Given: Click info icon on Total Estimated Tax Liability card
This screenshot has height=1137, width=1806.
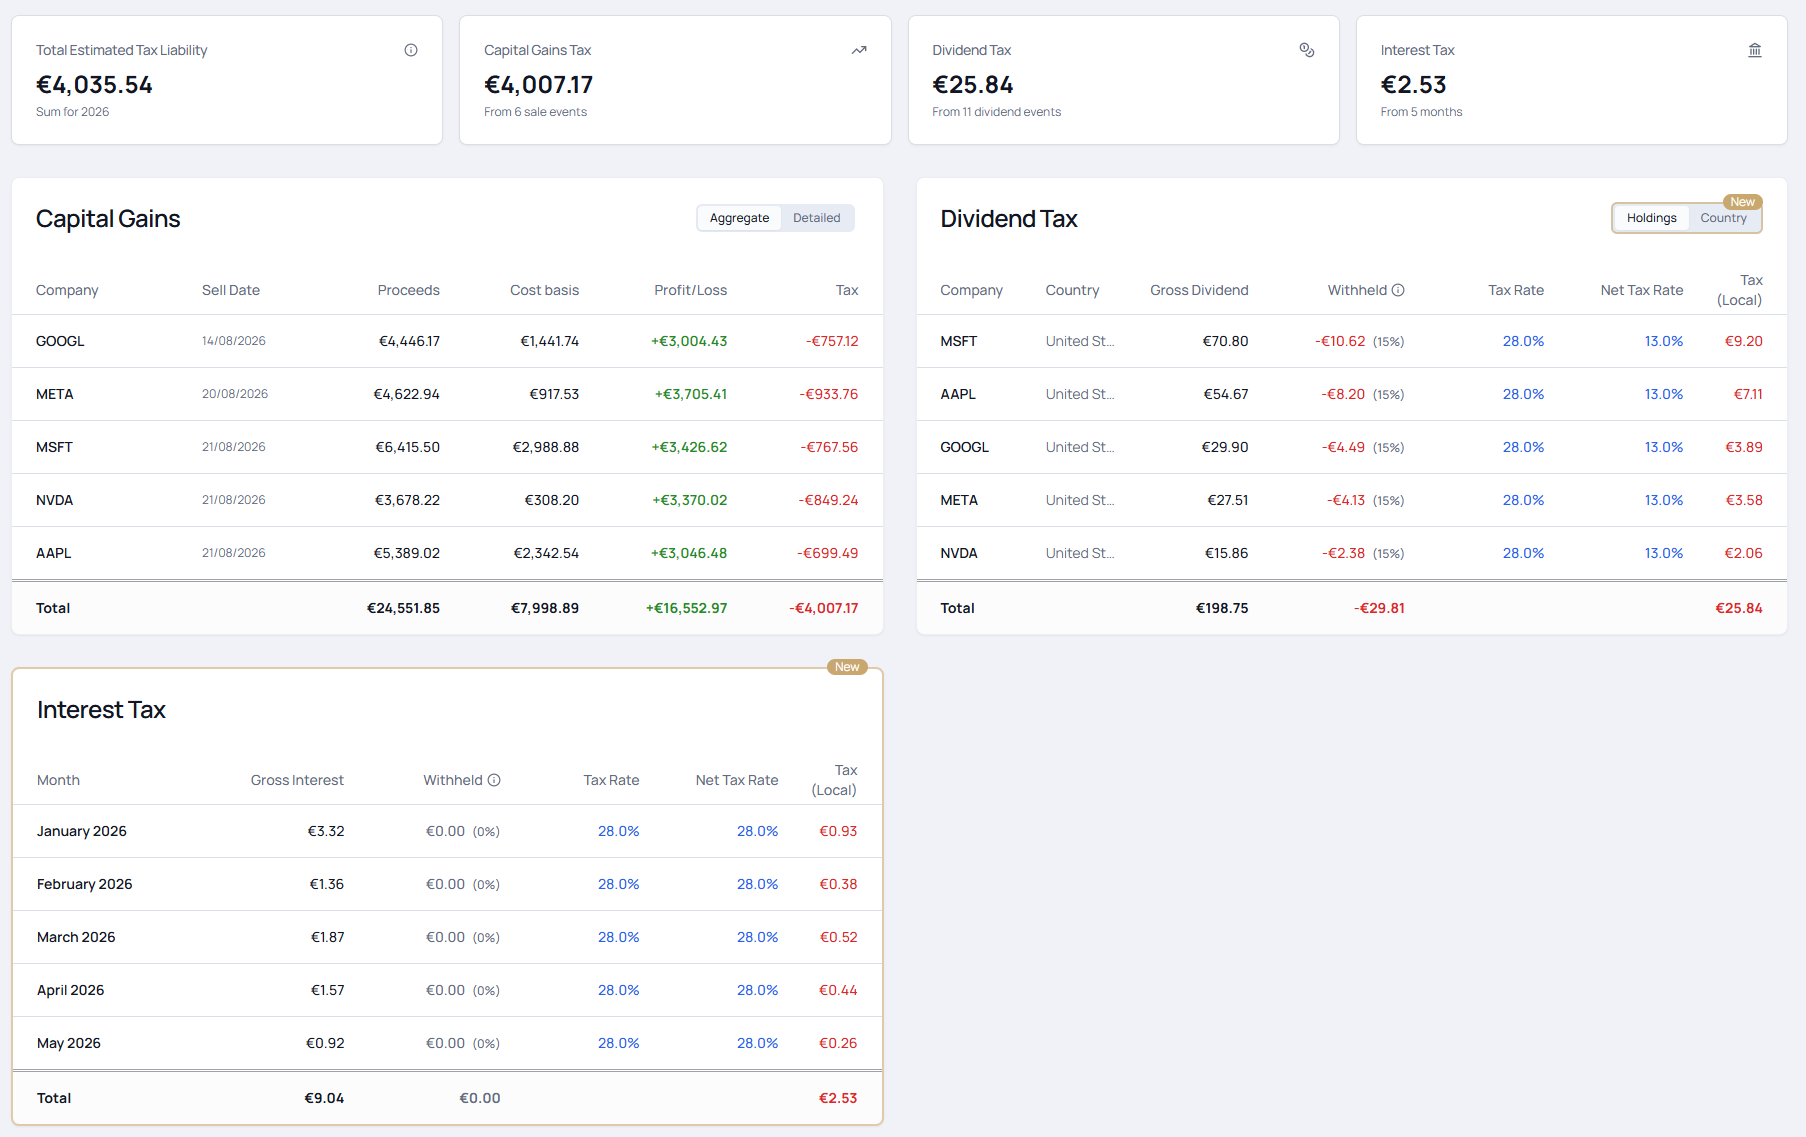Looking at the screenshot, I should (x=411, y=50).
